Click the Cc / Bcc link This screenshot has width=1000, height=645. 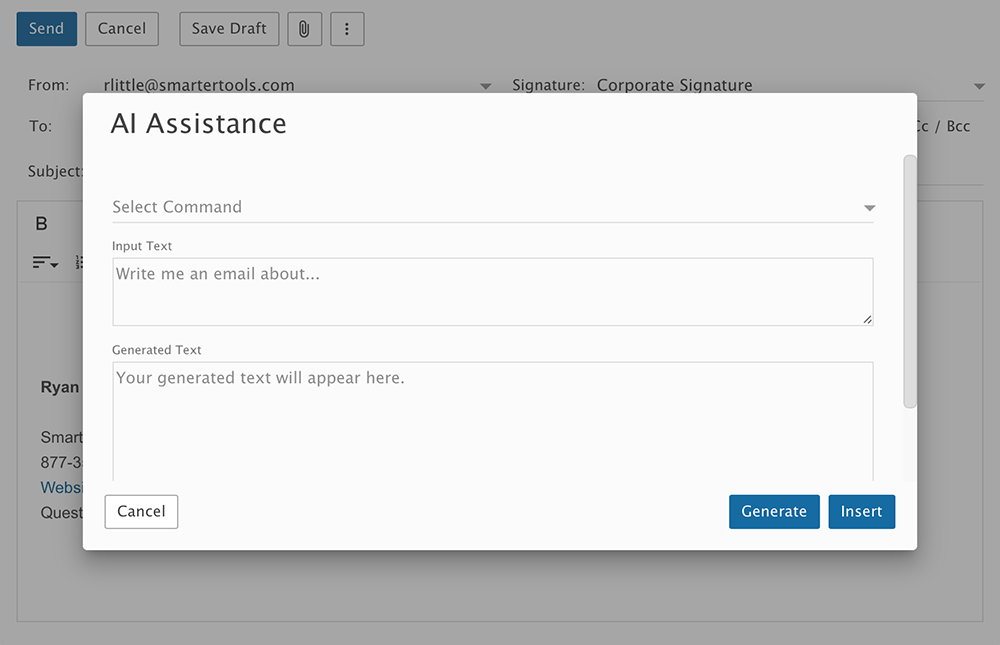(x=944, y=126)
